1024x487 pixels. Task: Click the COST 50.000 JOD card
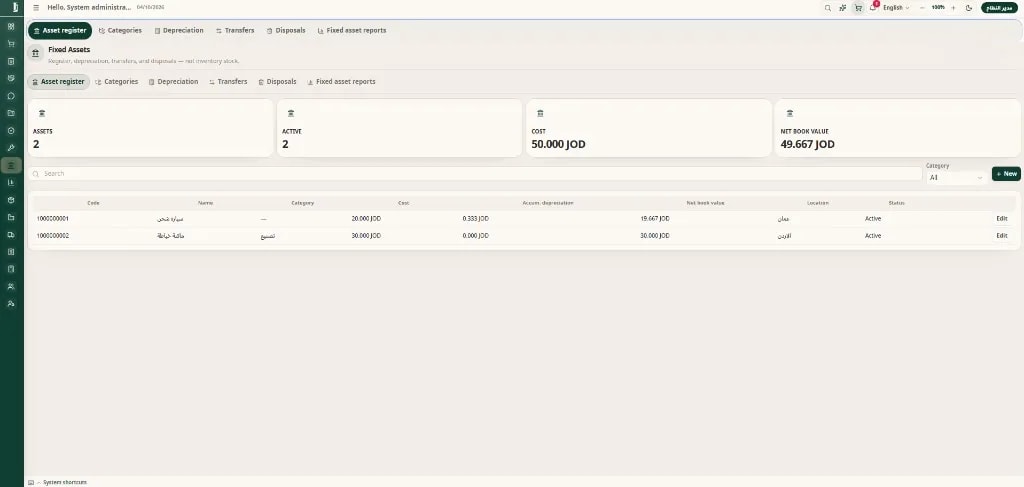[x=648, y=128]
